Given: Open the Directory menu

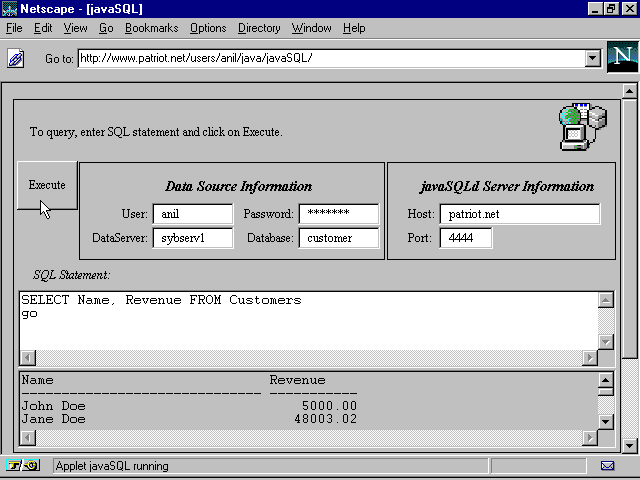Looking at the screenshot, I should (259, 28).
